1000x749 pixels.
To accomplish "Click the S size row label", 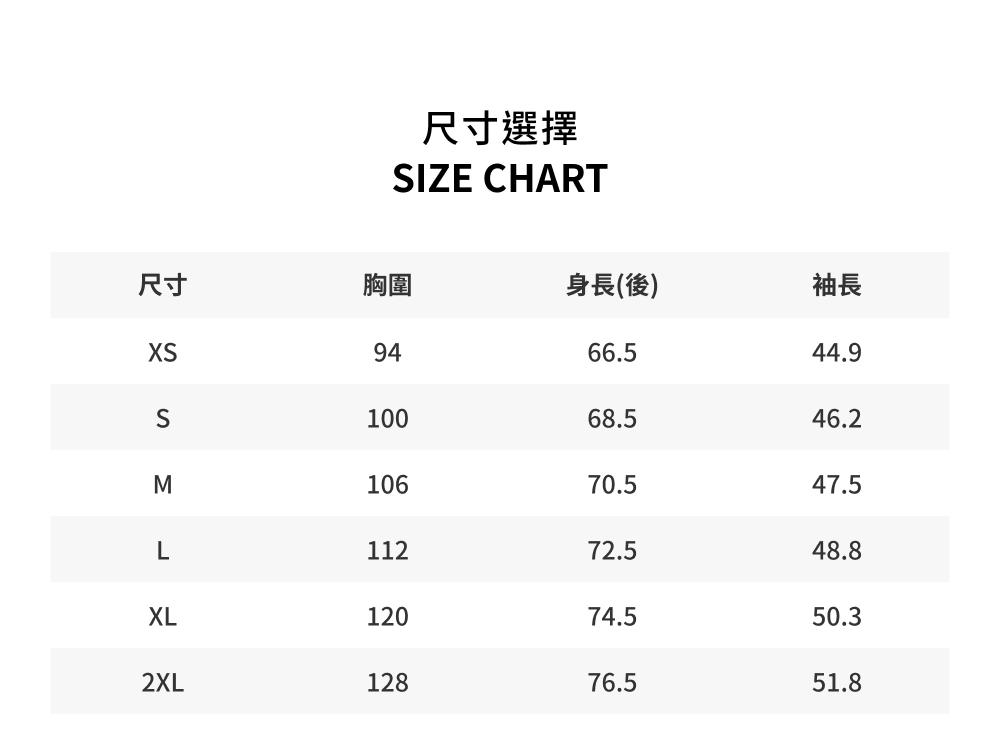I will (x=163, y=419).
